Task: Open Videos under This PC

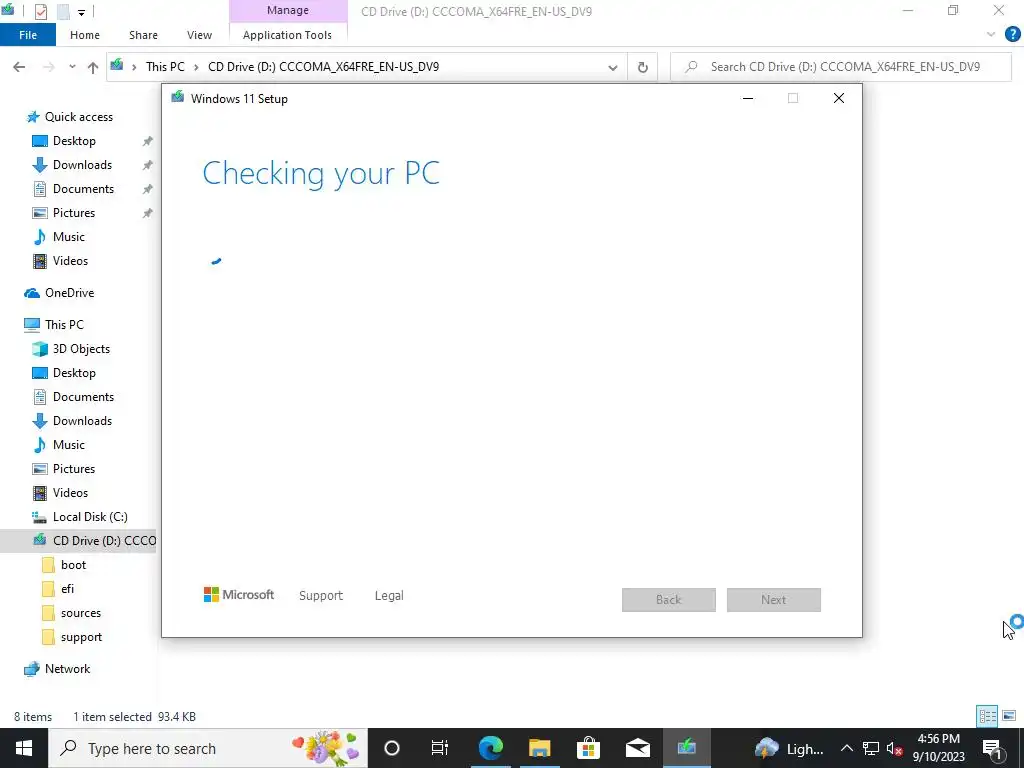Action: pyautogui.click(x=70, y=493)
